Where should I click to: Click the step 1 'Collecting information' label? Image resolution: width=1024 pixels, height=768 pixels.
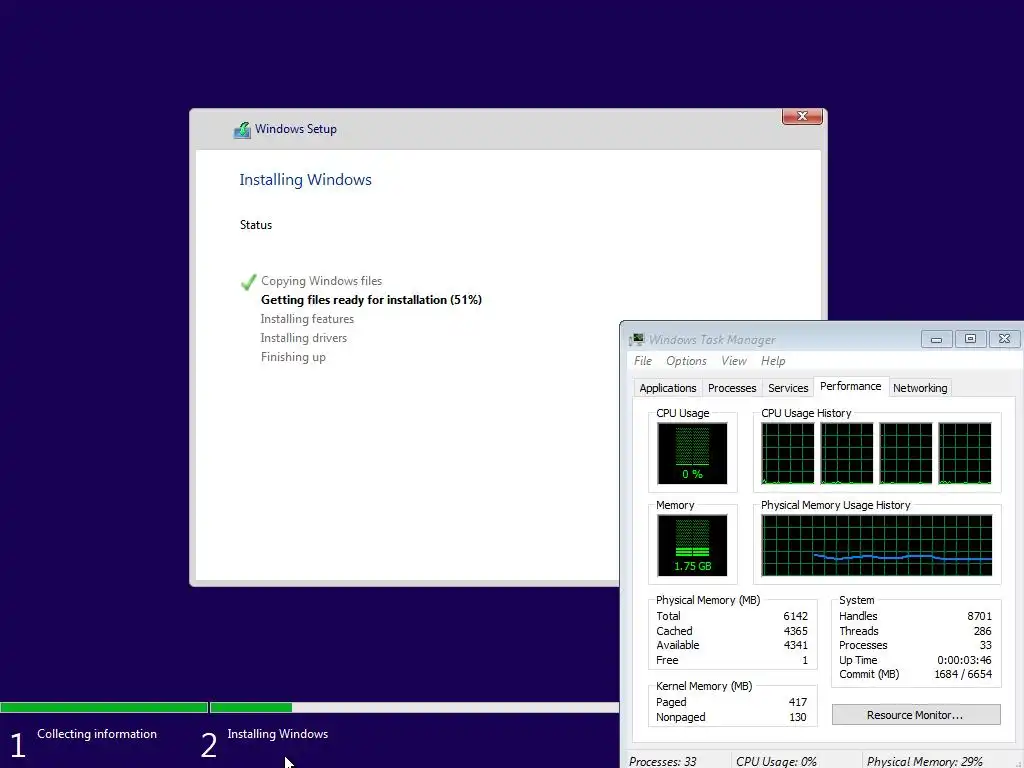pos(97,734)
